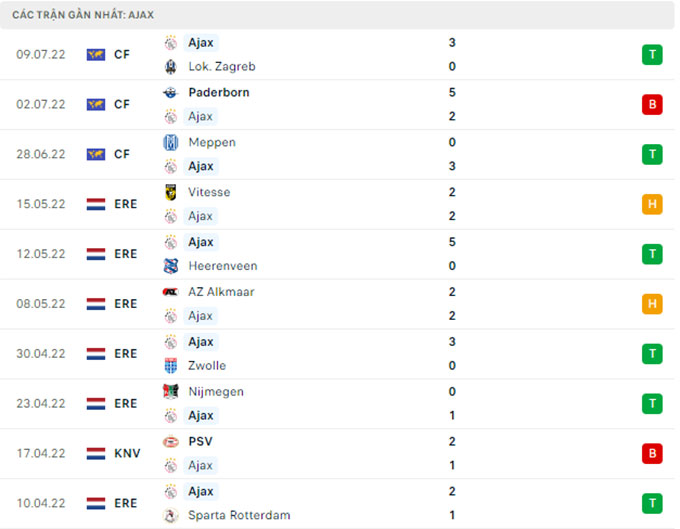Click the Paderborn club crest icon
The image size is (680, 529).
click(170, 92)
